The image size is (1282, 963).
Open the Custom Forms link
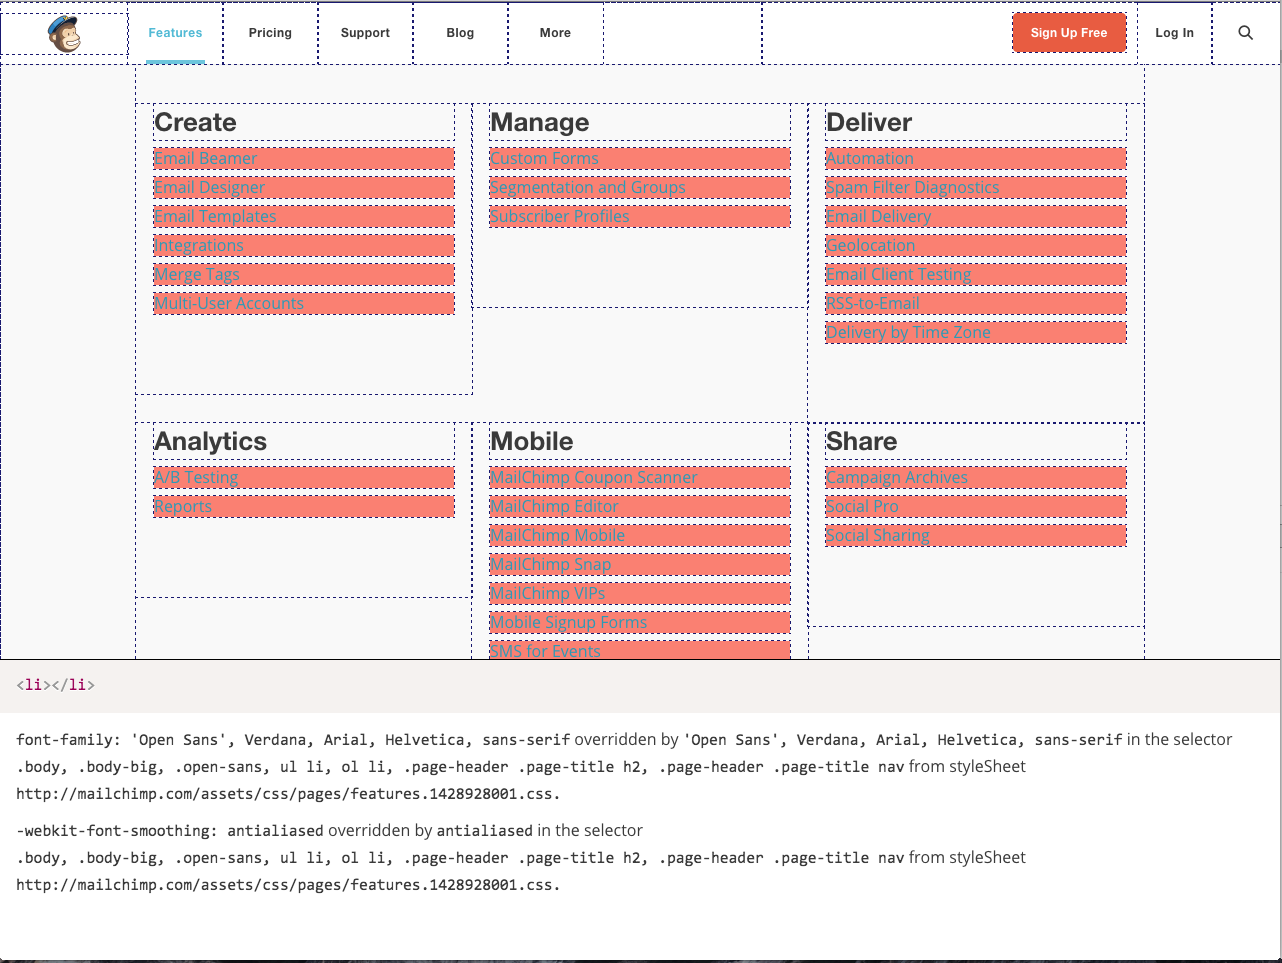pos(544,158)
